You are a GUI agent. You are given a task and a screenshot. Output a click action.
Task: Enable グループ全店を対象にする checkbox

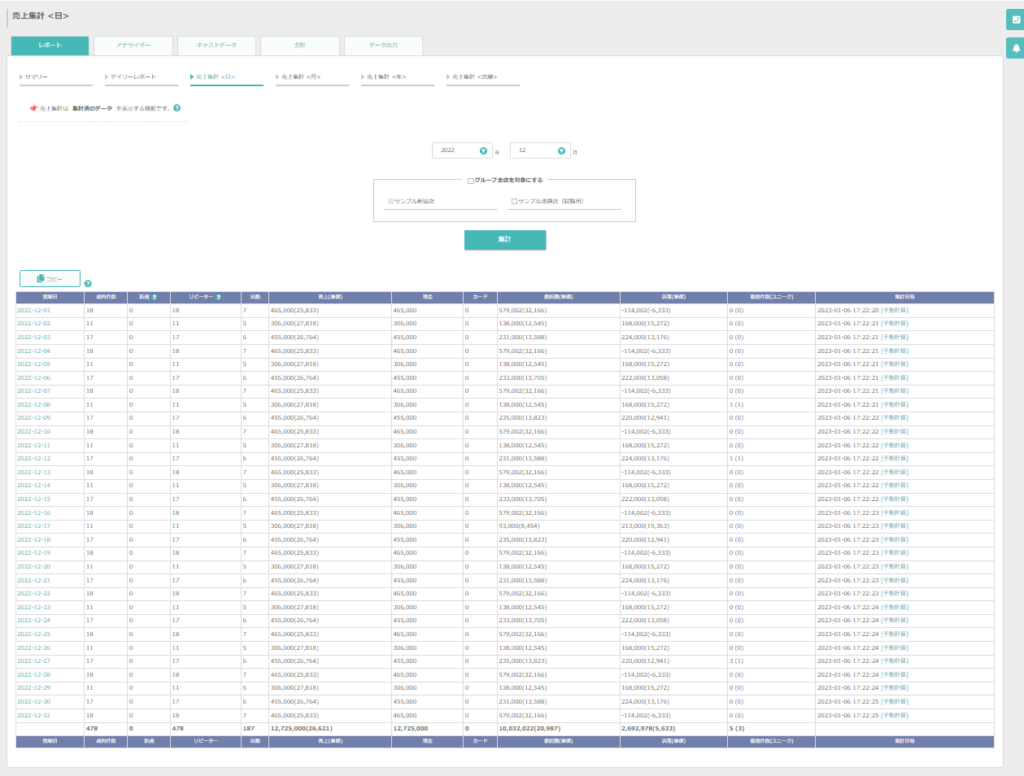coord(470,181)
